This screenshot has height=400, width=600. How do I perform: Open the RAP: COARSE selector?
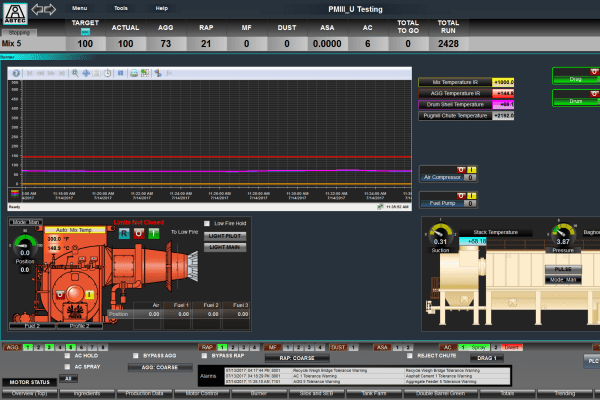297,358
